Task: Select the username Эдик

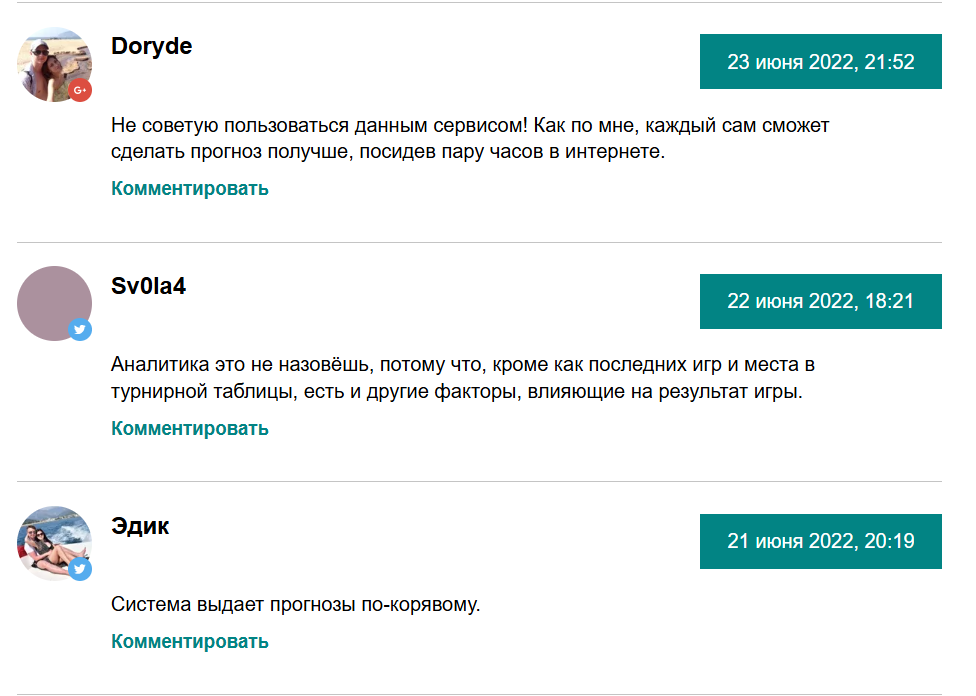Action: (x=141, y=526)
